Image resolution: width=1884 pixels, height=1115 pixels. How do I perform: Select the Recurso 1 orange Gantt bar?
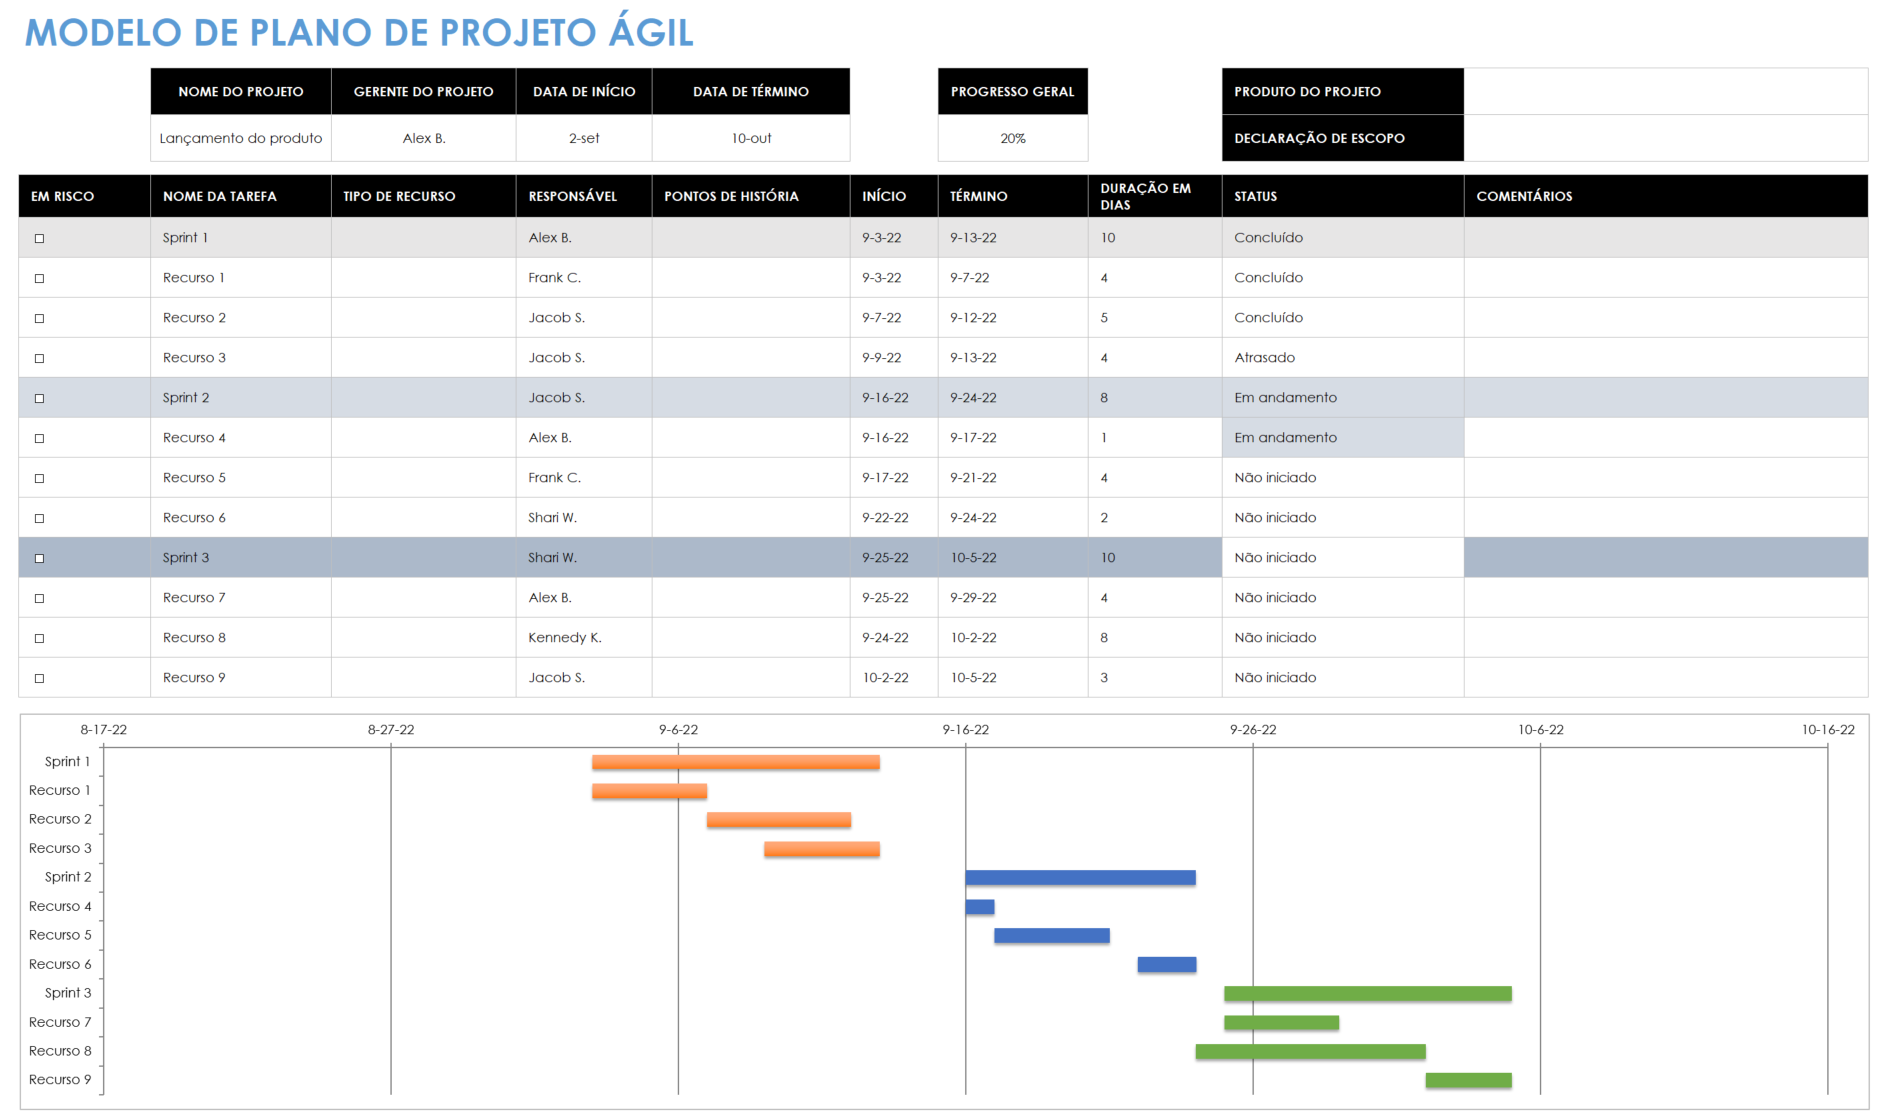coord(649,791)
